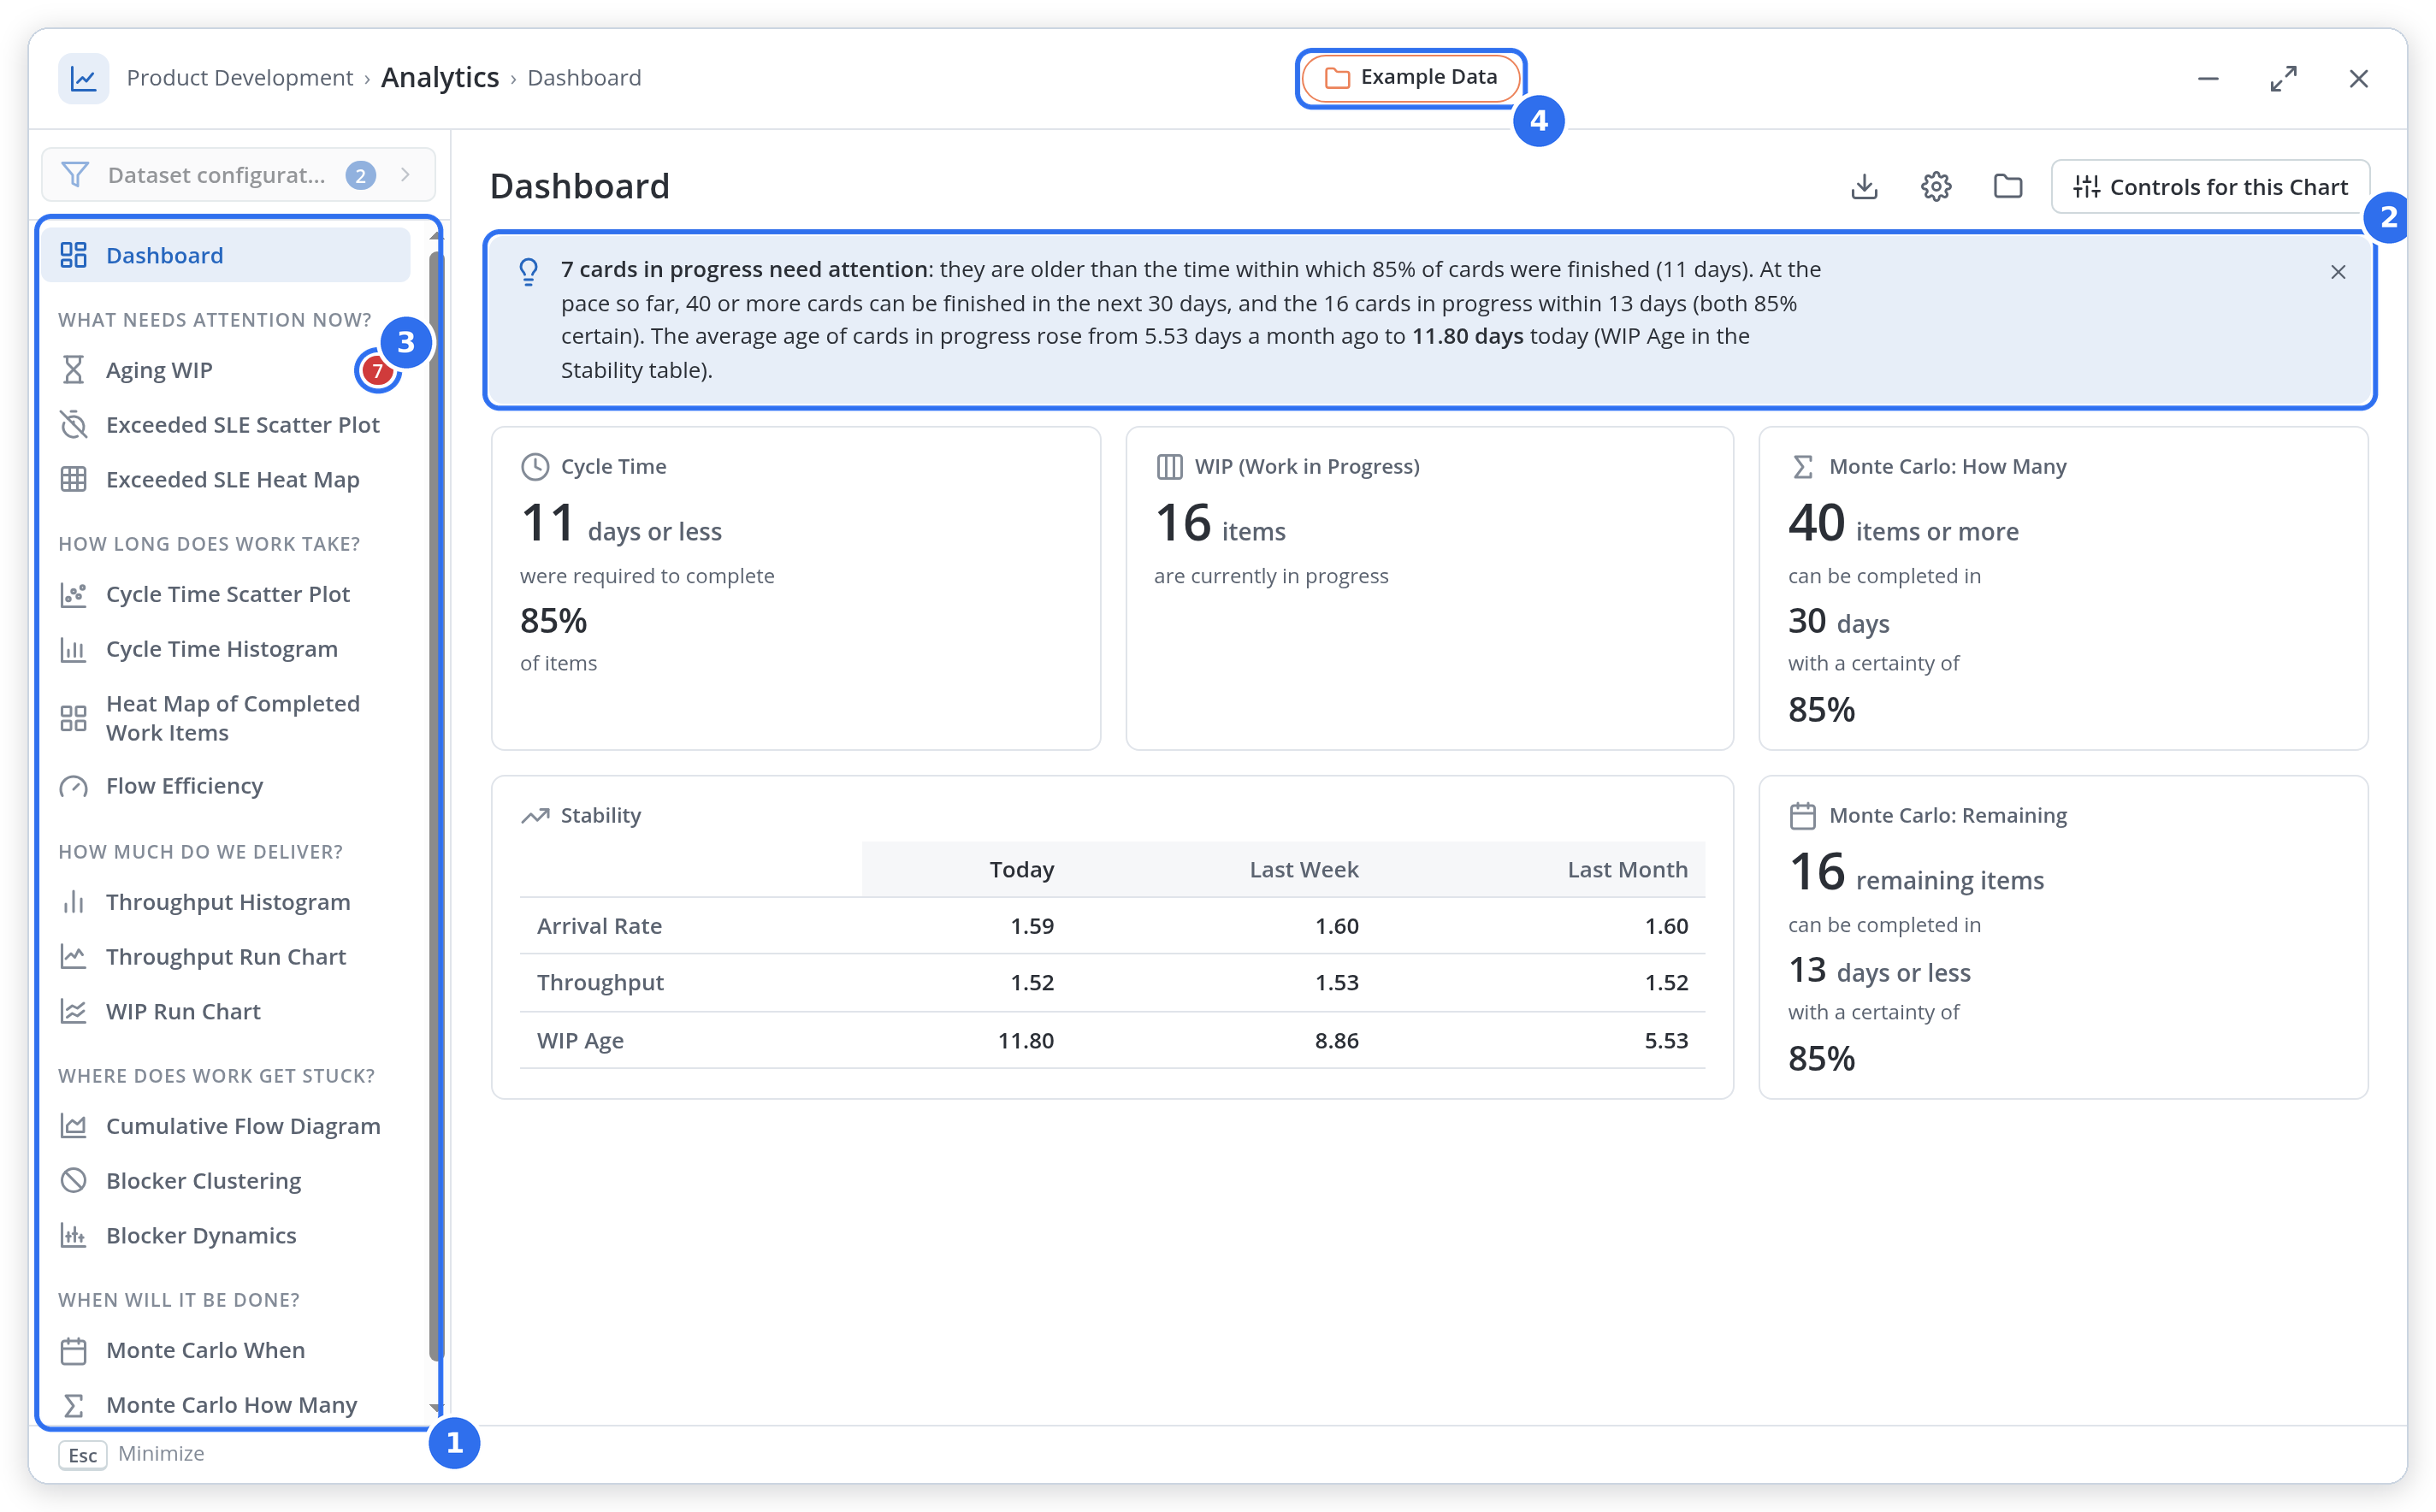Click the Cycle Time card clock icon
Image resolution: width=2436 pixels, height=1512 pixels.
(x=535, y=467)
